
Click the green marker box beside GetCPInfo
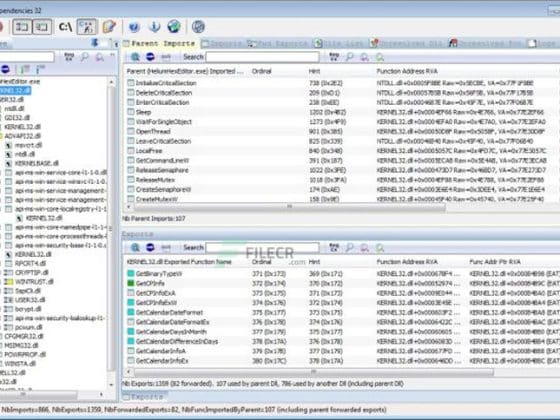click(x=131, y=283)
